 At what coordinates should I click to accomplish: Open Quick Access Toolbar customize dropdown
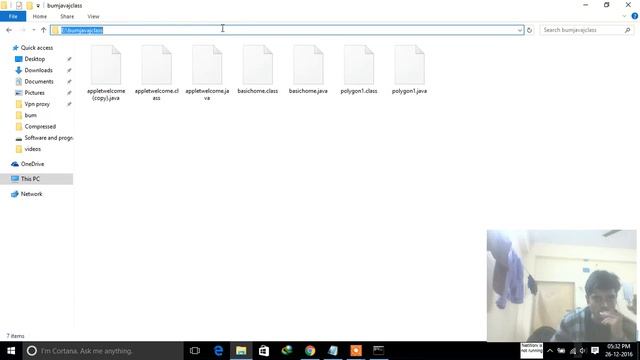(38, 6)
